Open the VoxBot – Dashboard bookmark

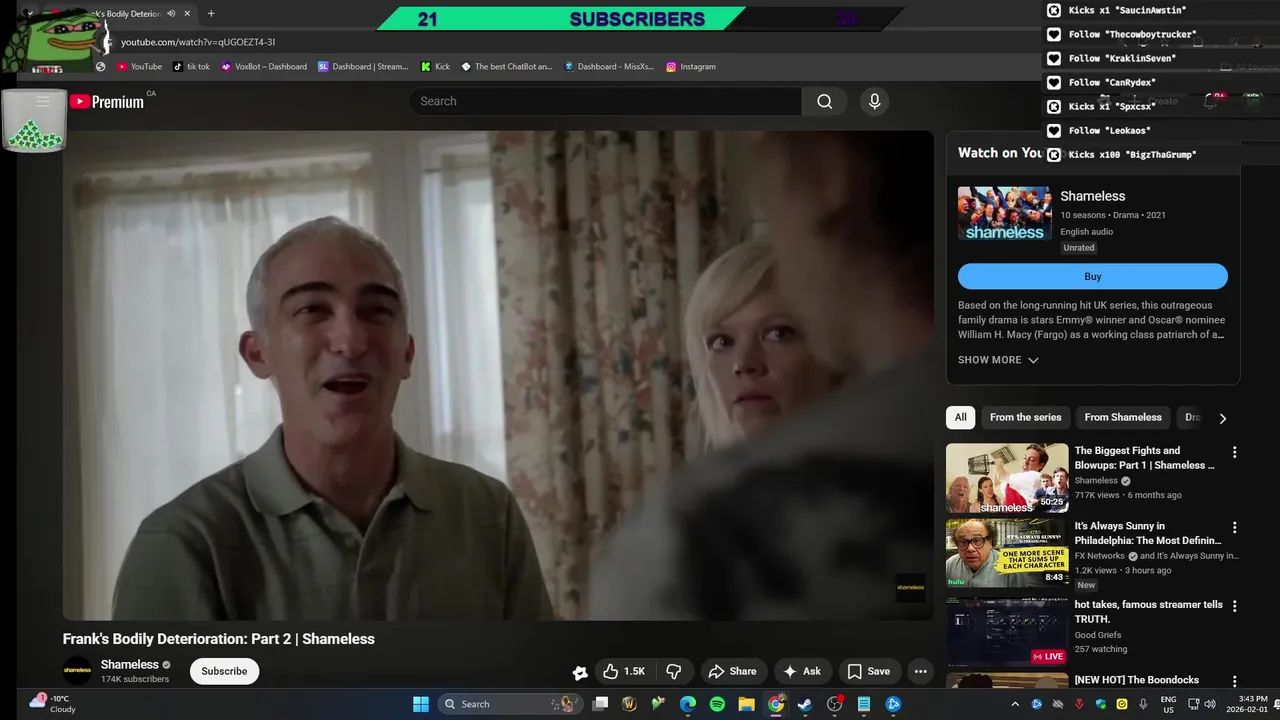tap(264, 67)
